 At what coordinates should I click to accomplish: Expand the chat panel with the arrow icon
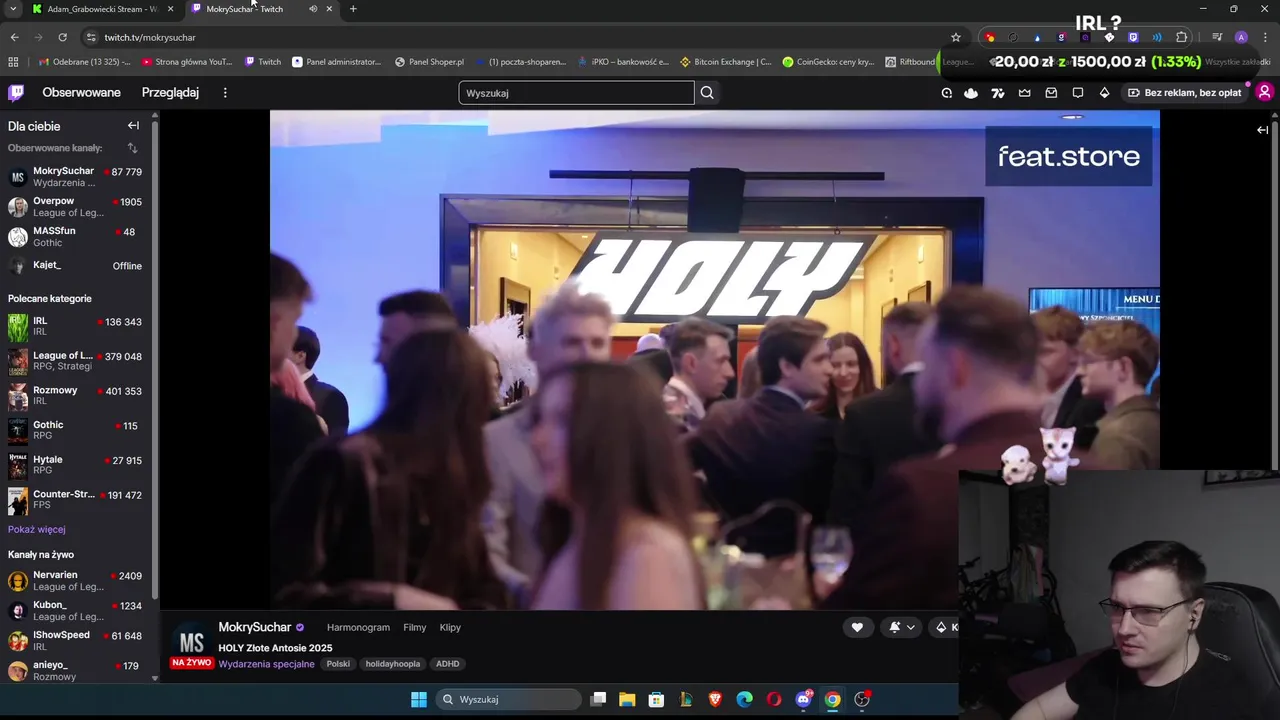tap(1262, 130)
